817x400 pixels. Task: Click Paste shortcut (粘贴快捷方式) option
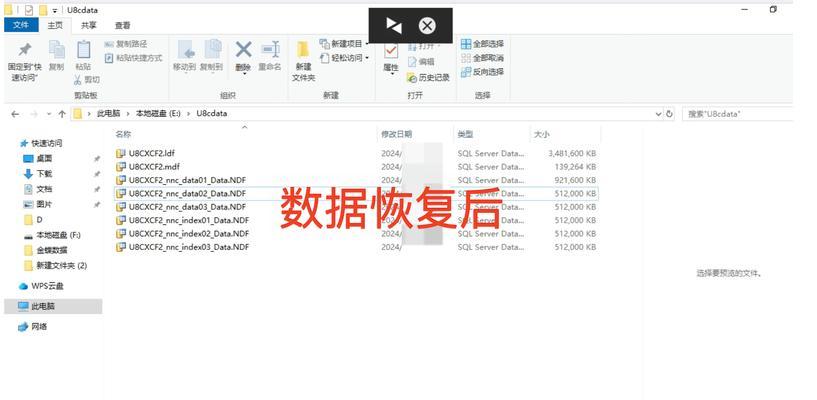(x=133, y=58)
